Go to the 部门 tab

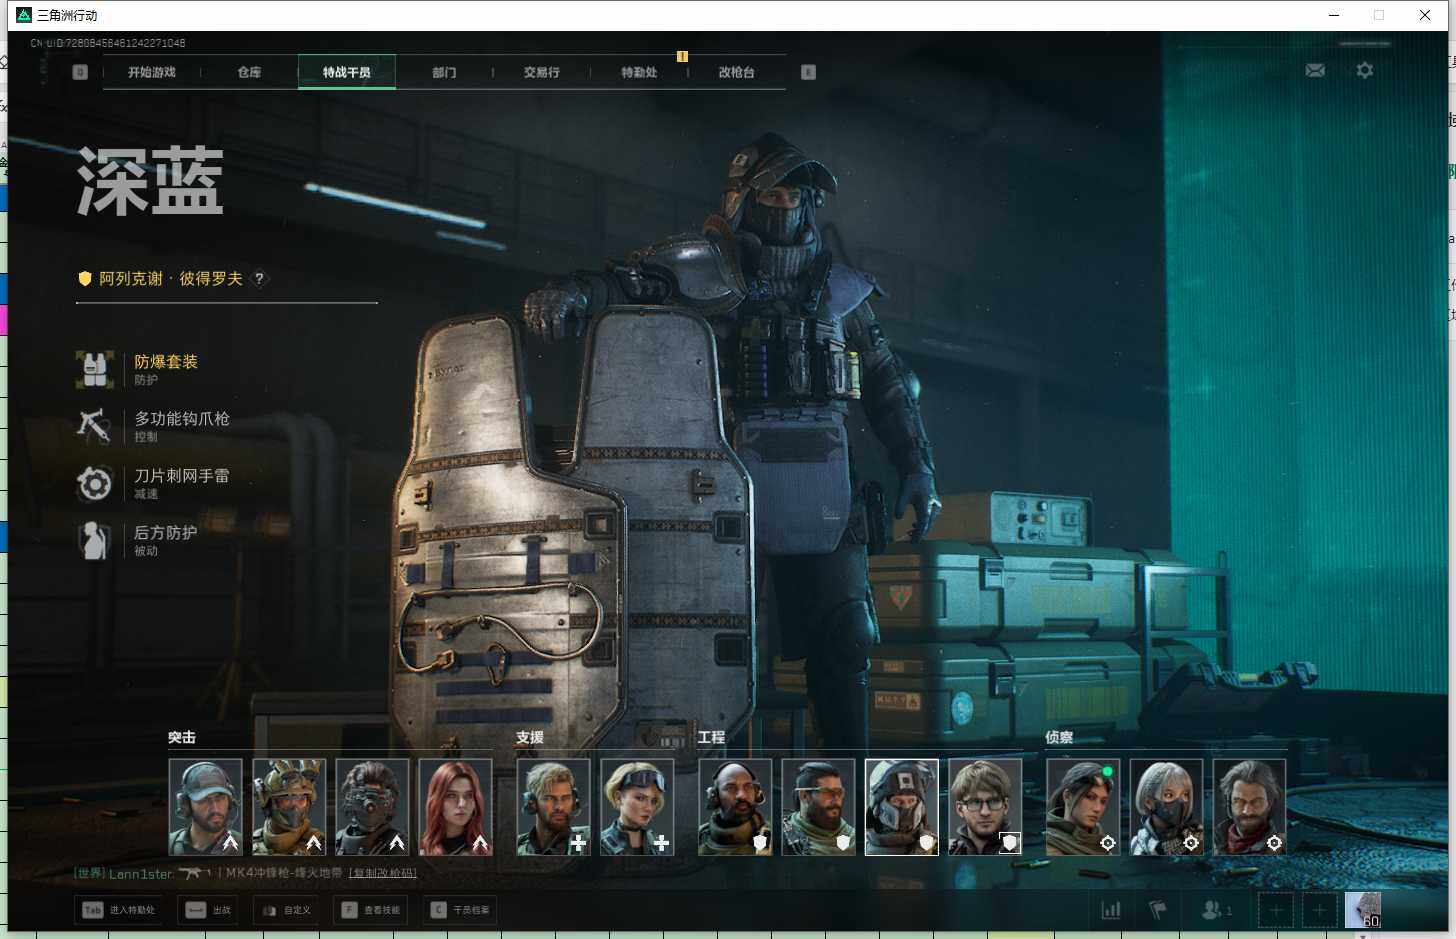tap(444, 72)
